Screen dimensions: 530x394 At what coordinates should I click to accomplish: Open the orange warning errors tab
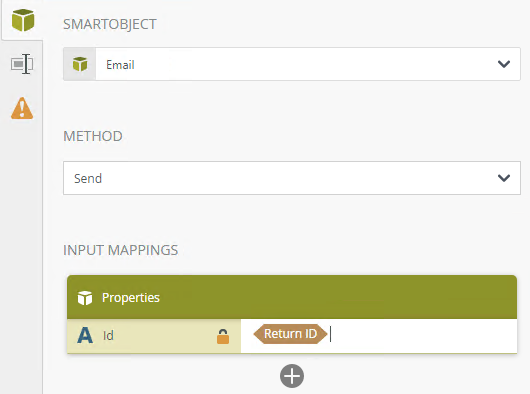[x=22, y=108]
